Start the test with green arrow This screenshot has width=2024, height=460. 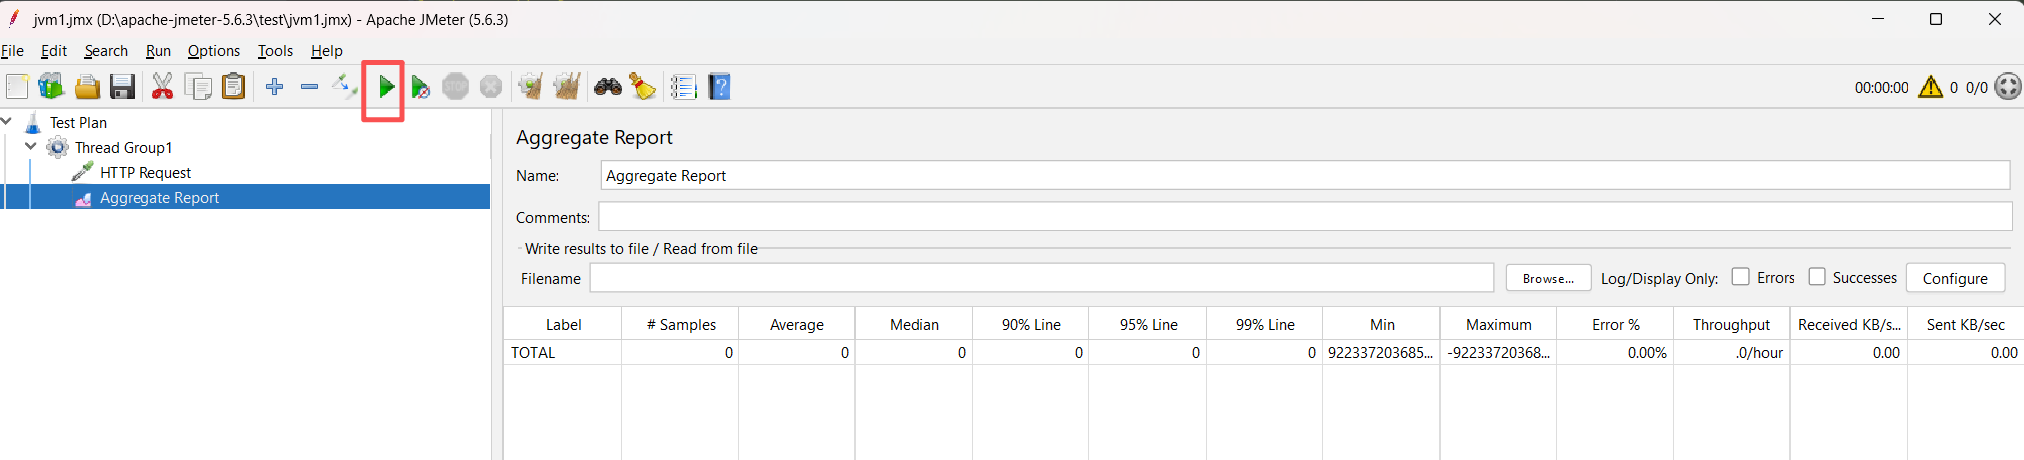click(x=386, y=87)
